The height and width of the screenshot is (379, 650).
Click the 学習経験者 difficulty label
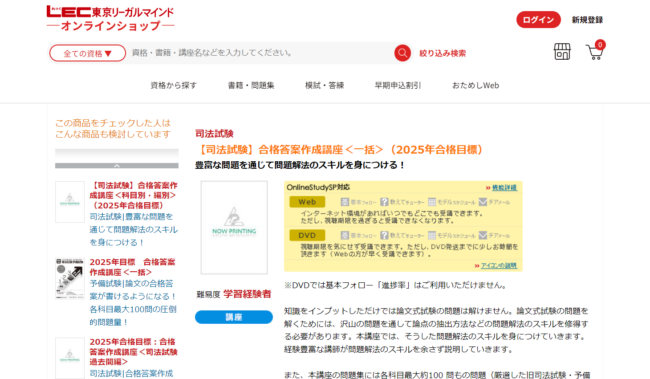[x=247, y=294]
